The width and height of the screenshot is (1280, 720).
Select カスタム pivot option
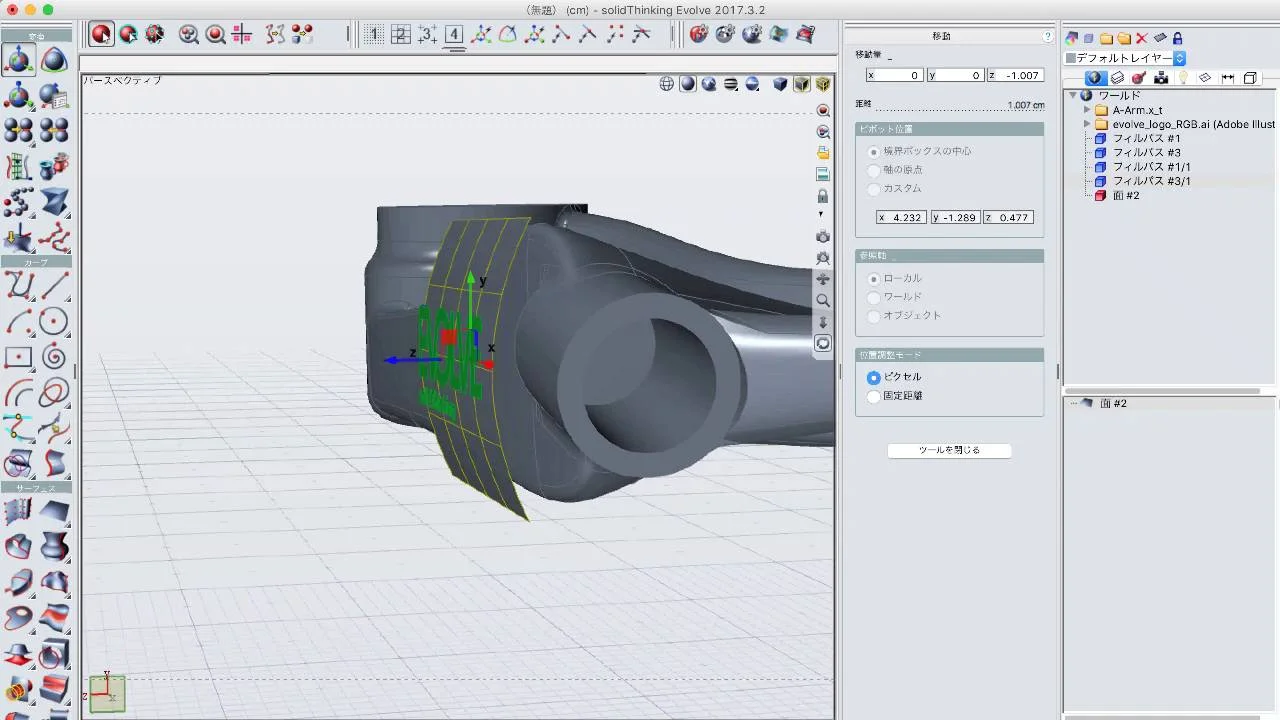[874, 189]
